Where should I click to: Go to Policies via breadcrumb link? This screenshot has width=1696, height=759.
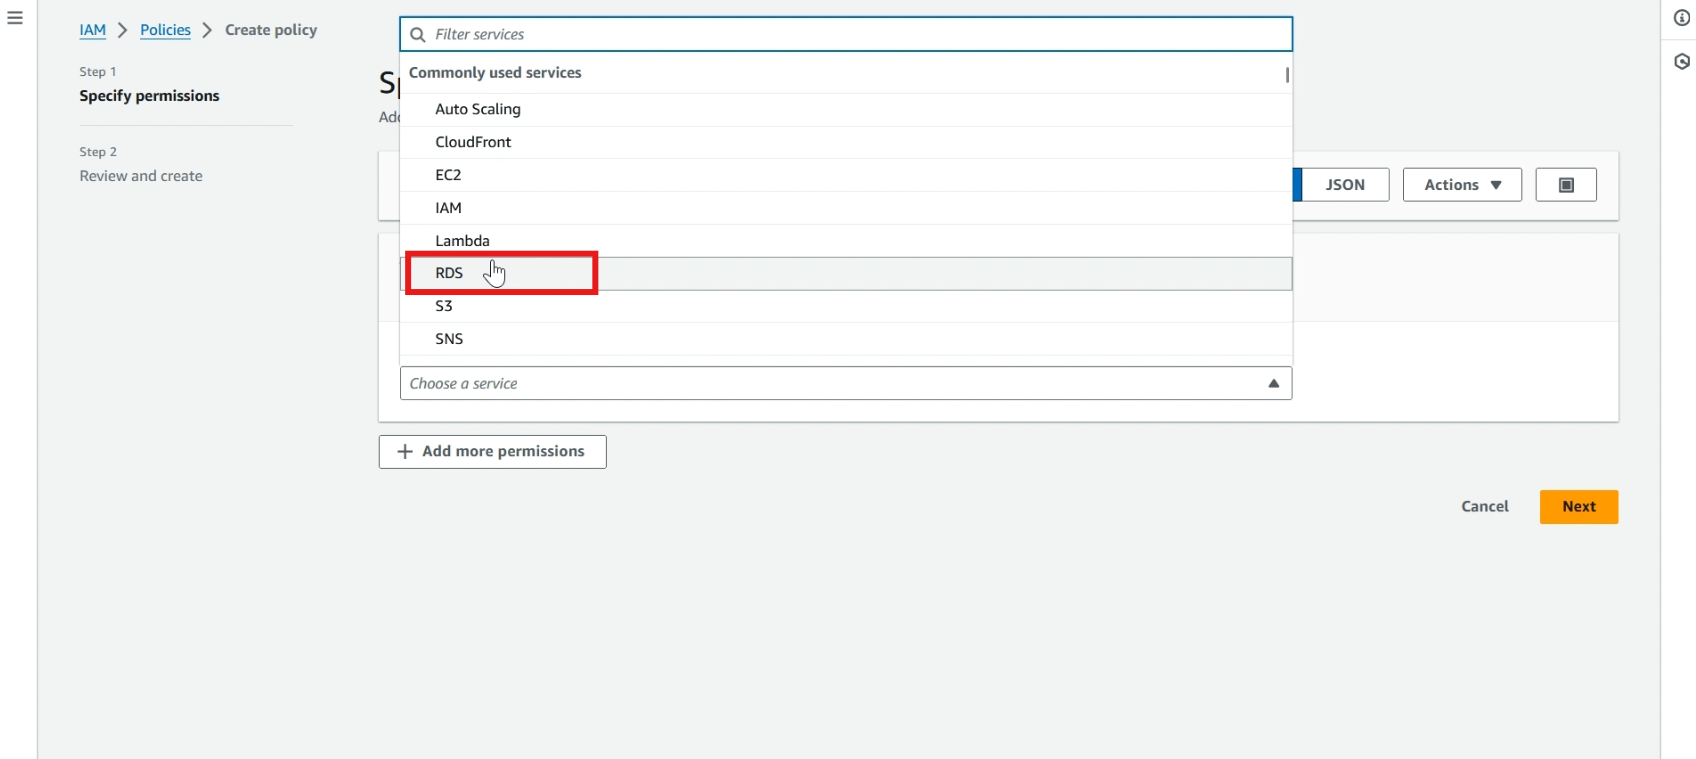165,30
